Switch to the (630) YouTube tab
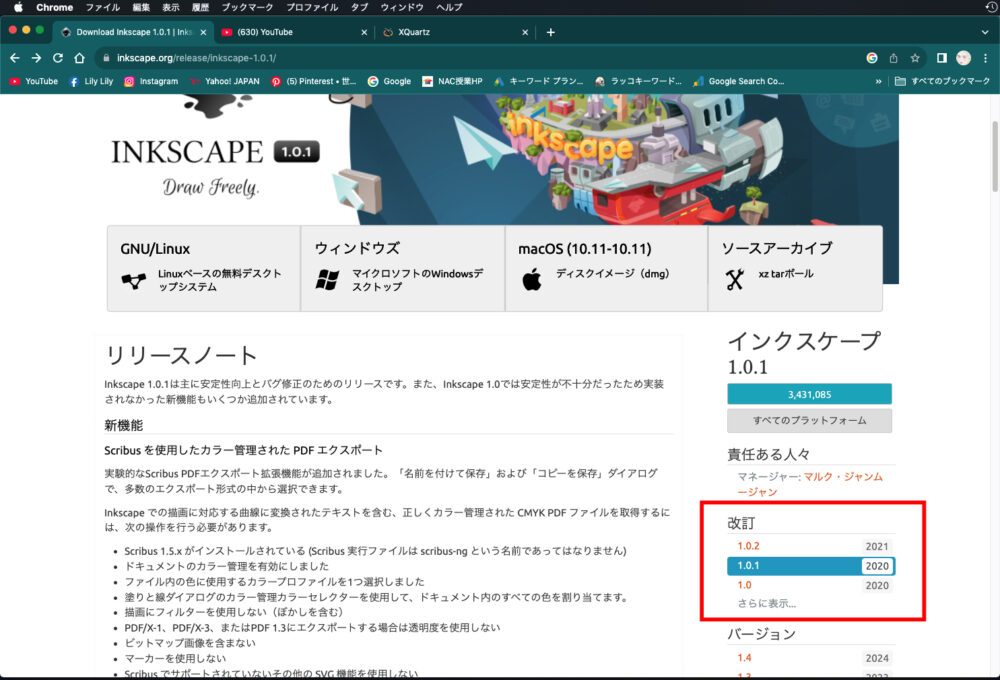 pos(290,32)
